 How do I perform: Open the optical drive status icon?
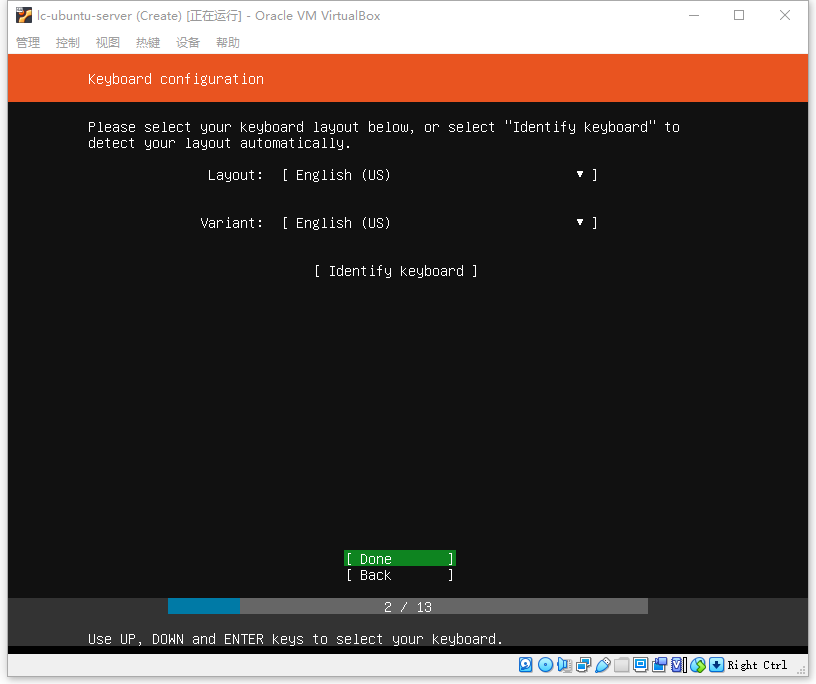pyautogui.click(x=545, y=665)
